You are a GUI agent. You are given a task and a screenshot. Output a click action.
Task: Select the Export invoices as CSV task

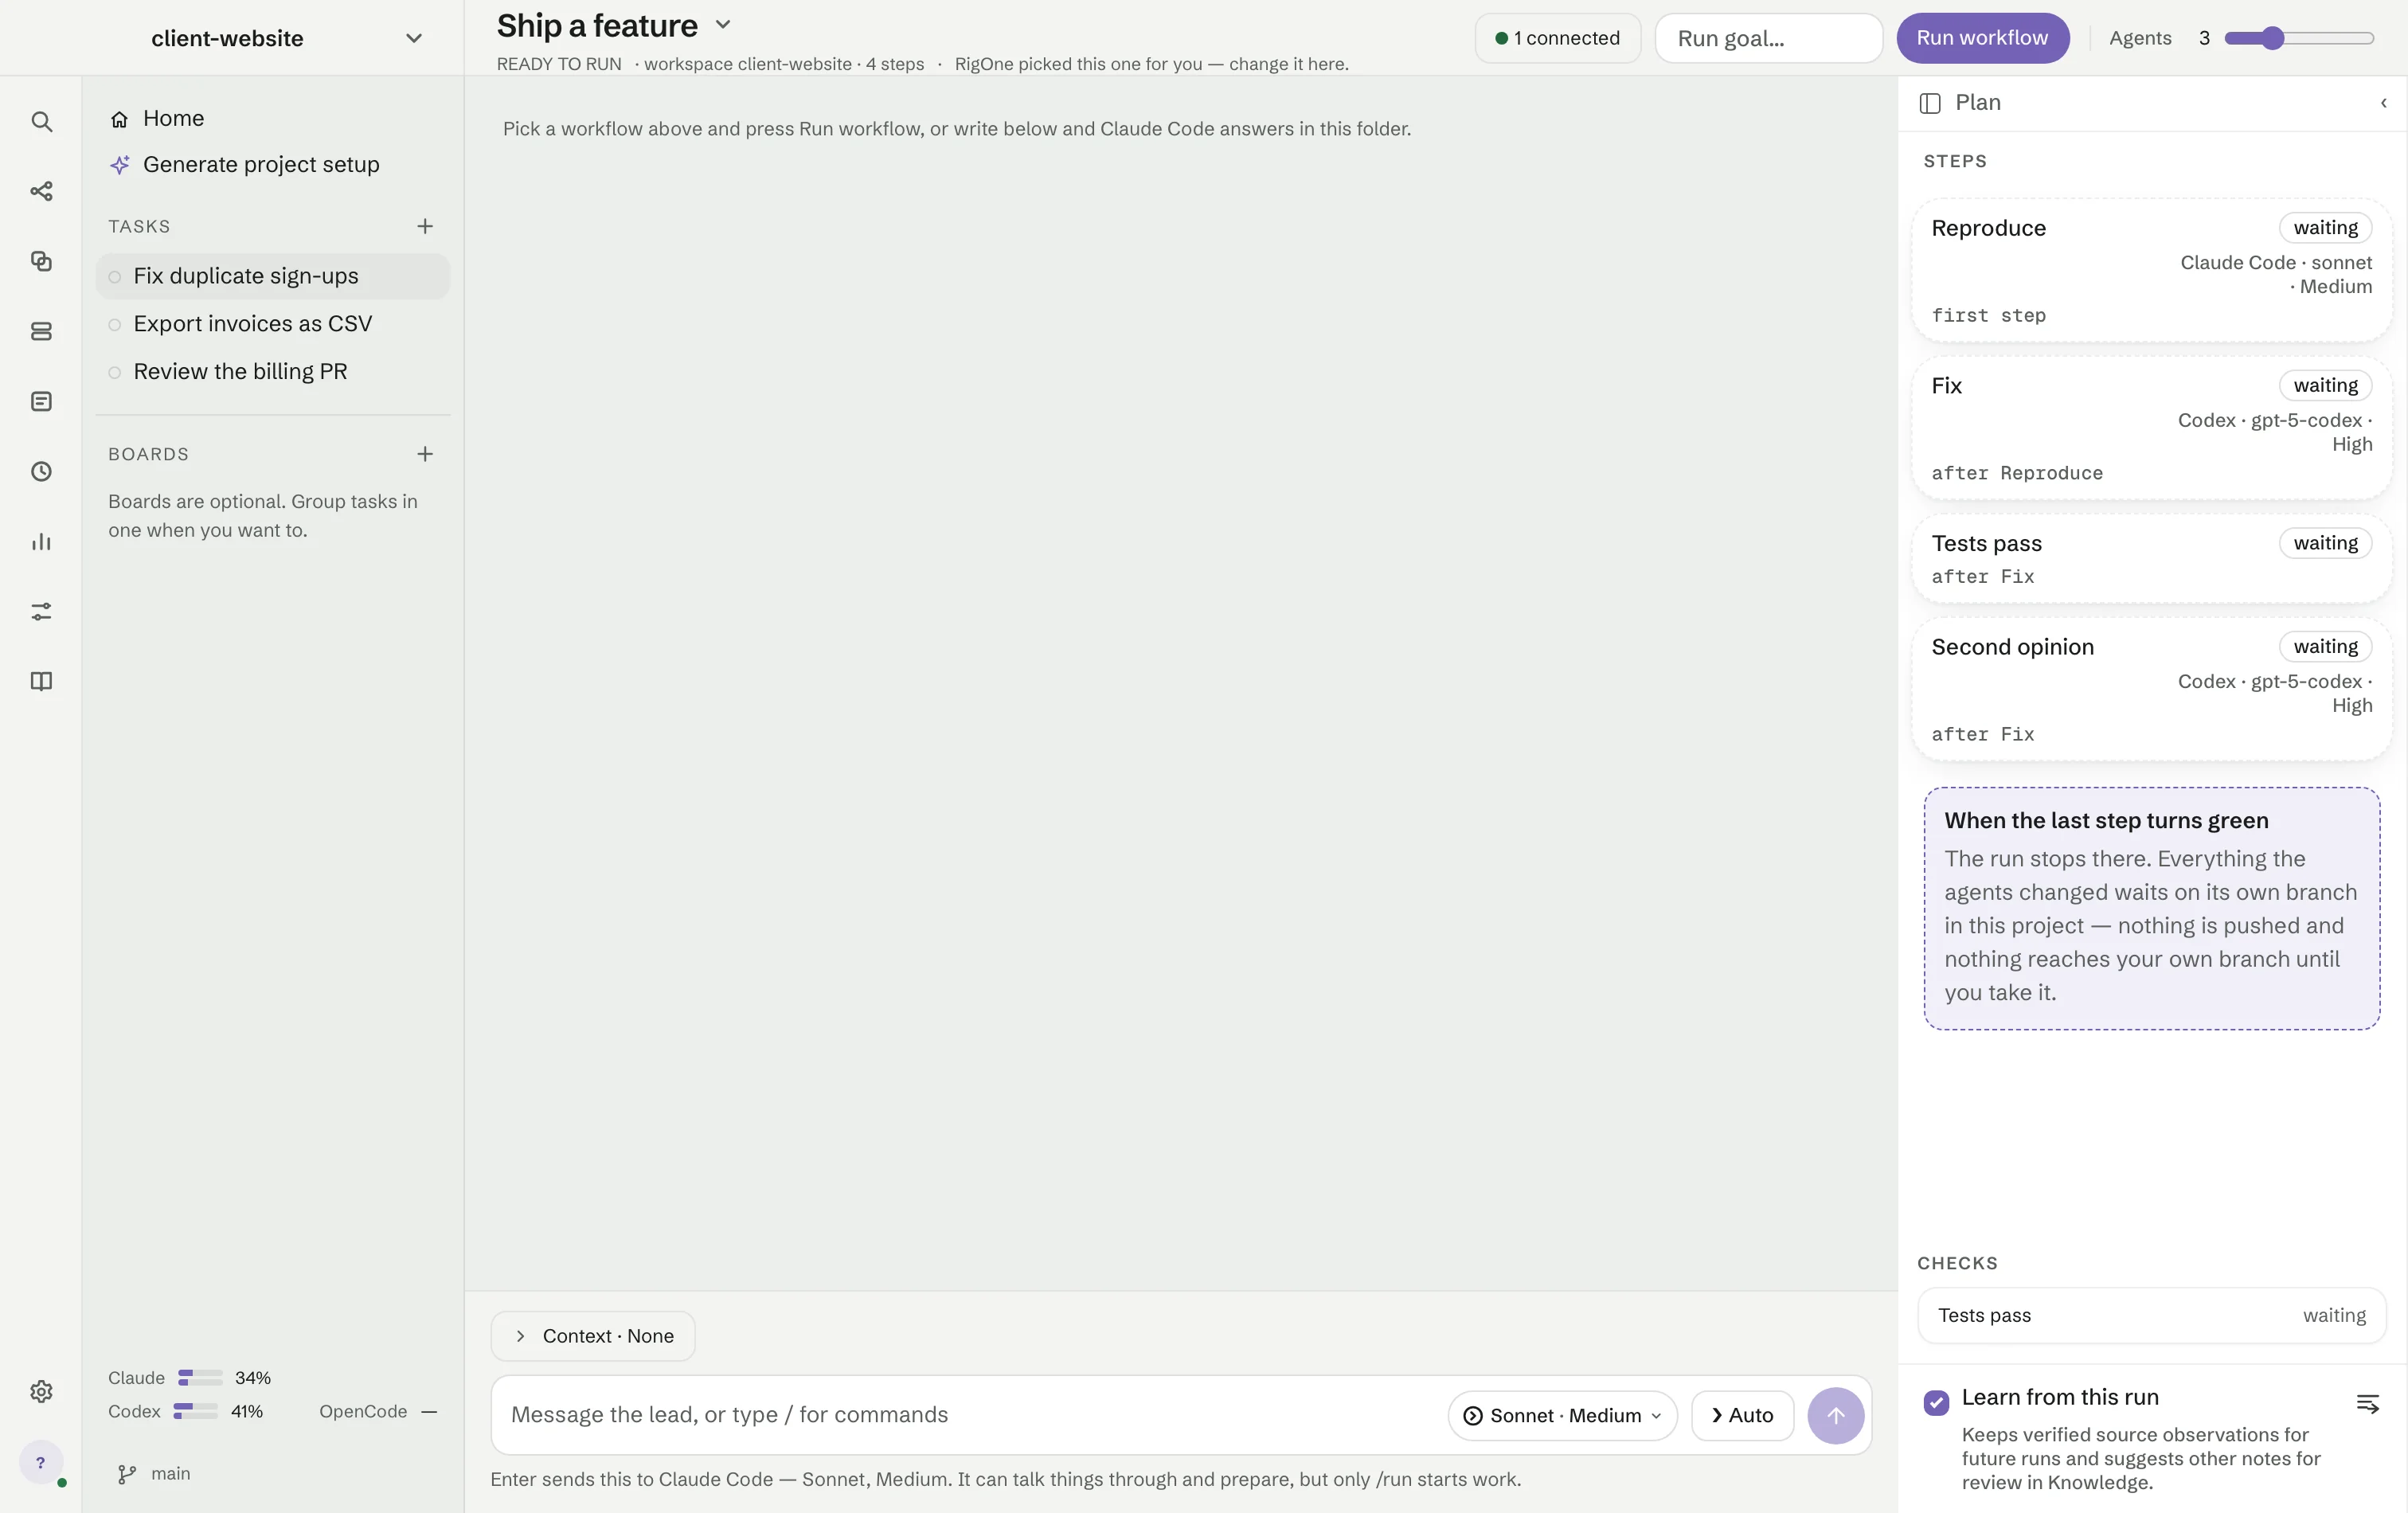click(x=273, y=324)
